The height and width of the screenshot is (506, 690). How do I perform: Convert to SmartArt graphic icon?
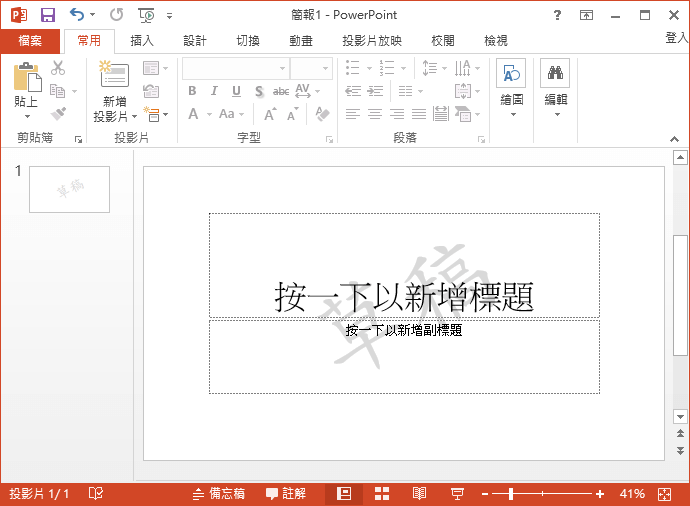coord(467,114)
